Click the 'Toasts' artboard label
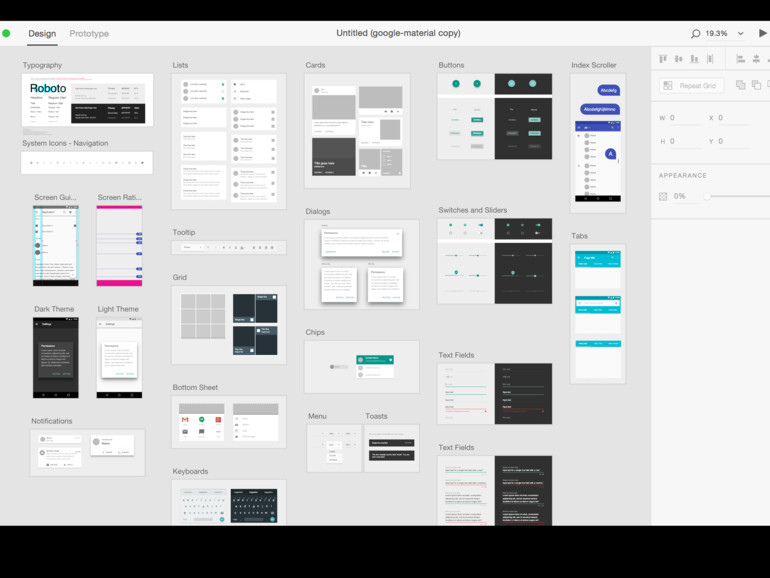This screenshot has width=770, height=578. pos(376,416)
